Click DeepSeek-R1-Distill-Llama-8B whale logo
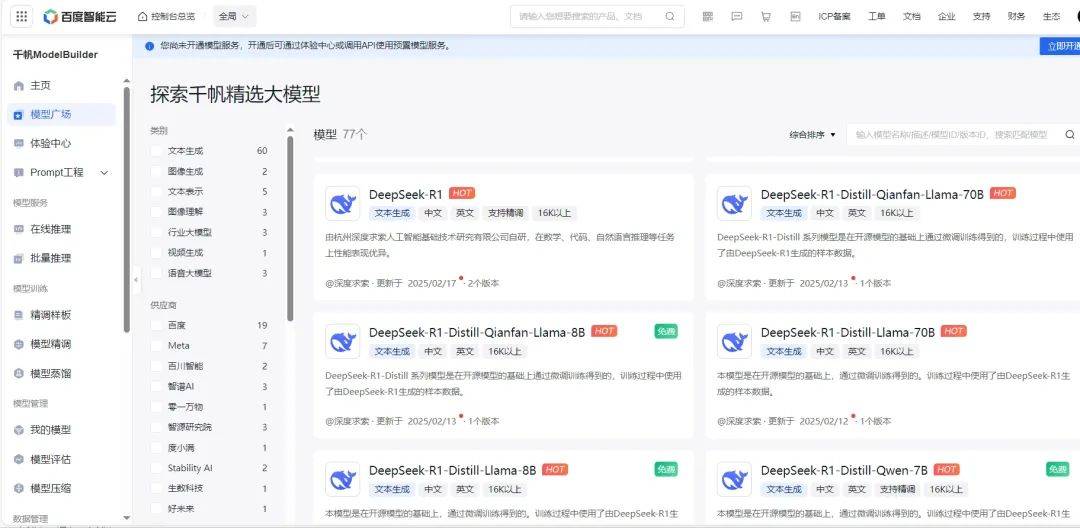This screenshot has height=528, width=1080. 342,479
